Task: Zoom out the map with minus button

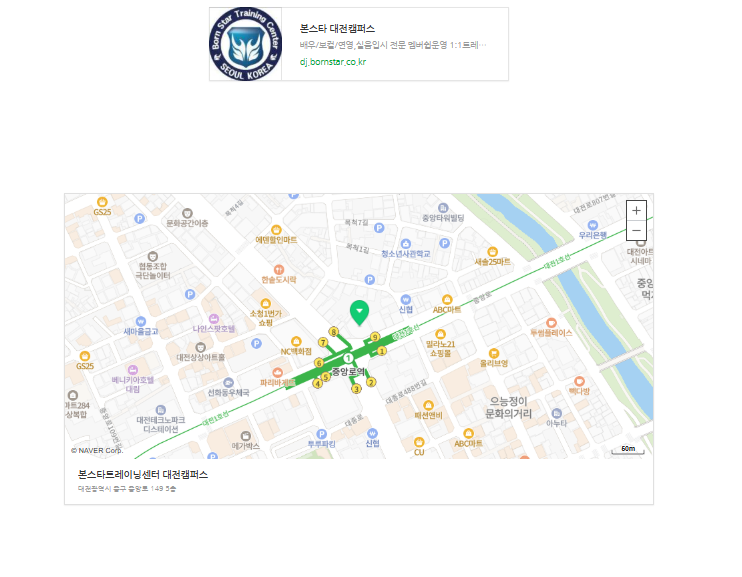Action: tap(636, 231)
